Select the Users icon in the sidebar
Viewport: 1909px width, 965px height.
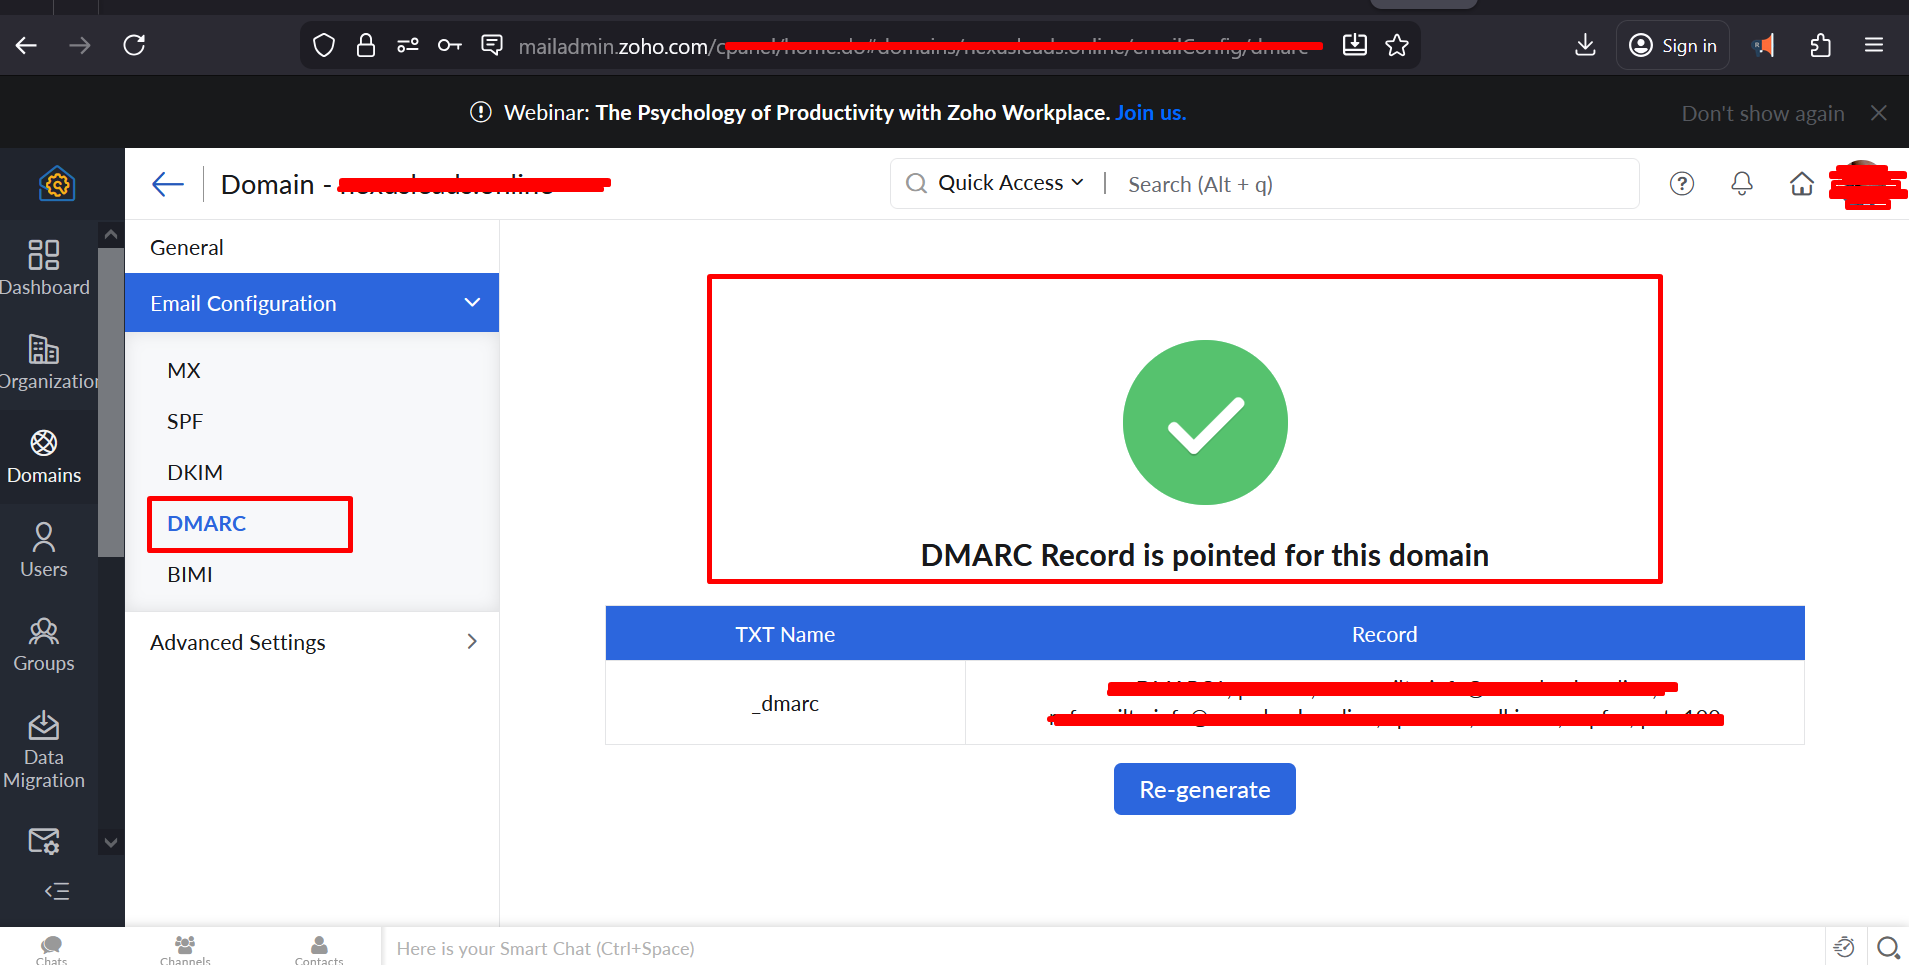(44, 538)
